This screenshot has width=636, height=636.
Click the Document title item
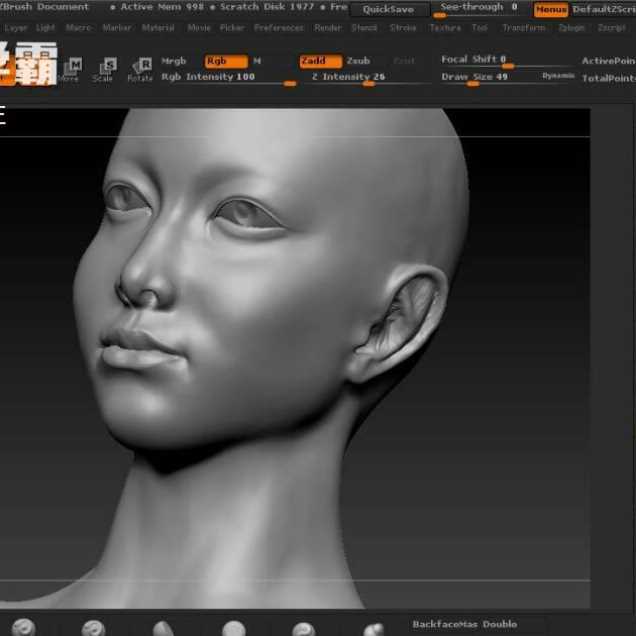coord(62,7)
